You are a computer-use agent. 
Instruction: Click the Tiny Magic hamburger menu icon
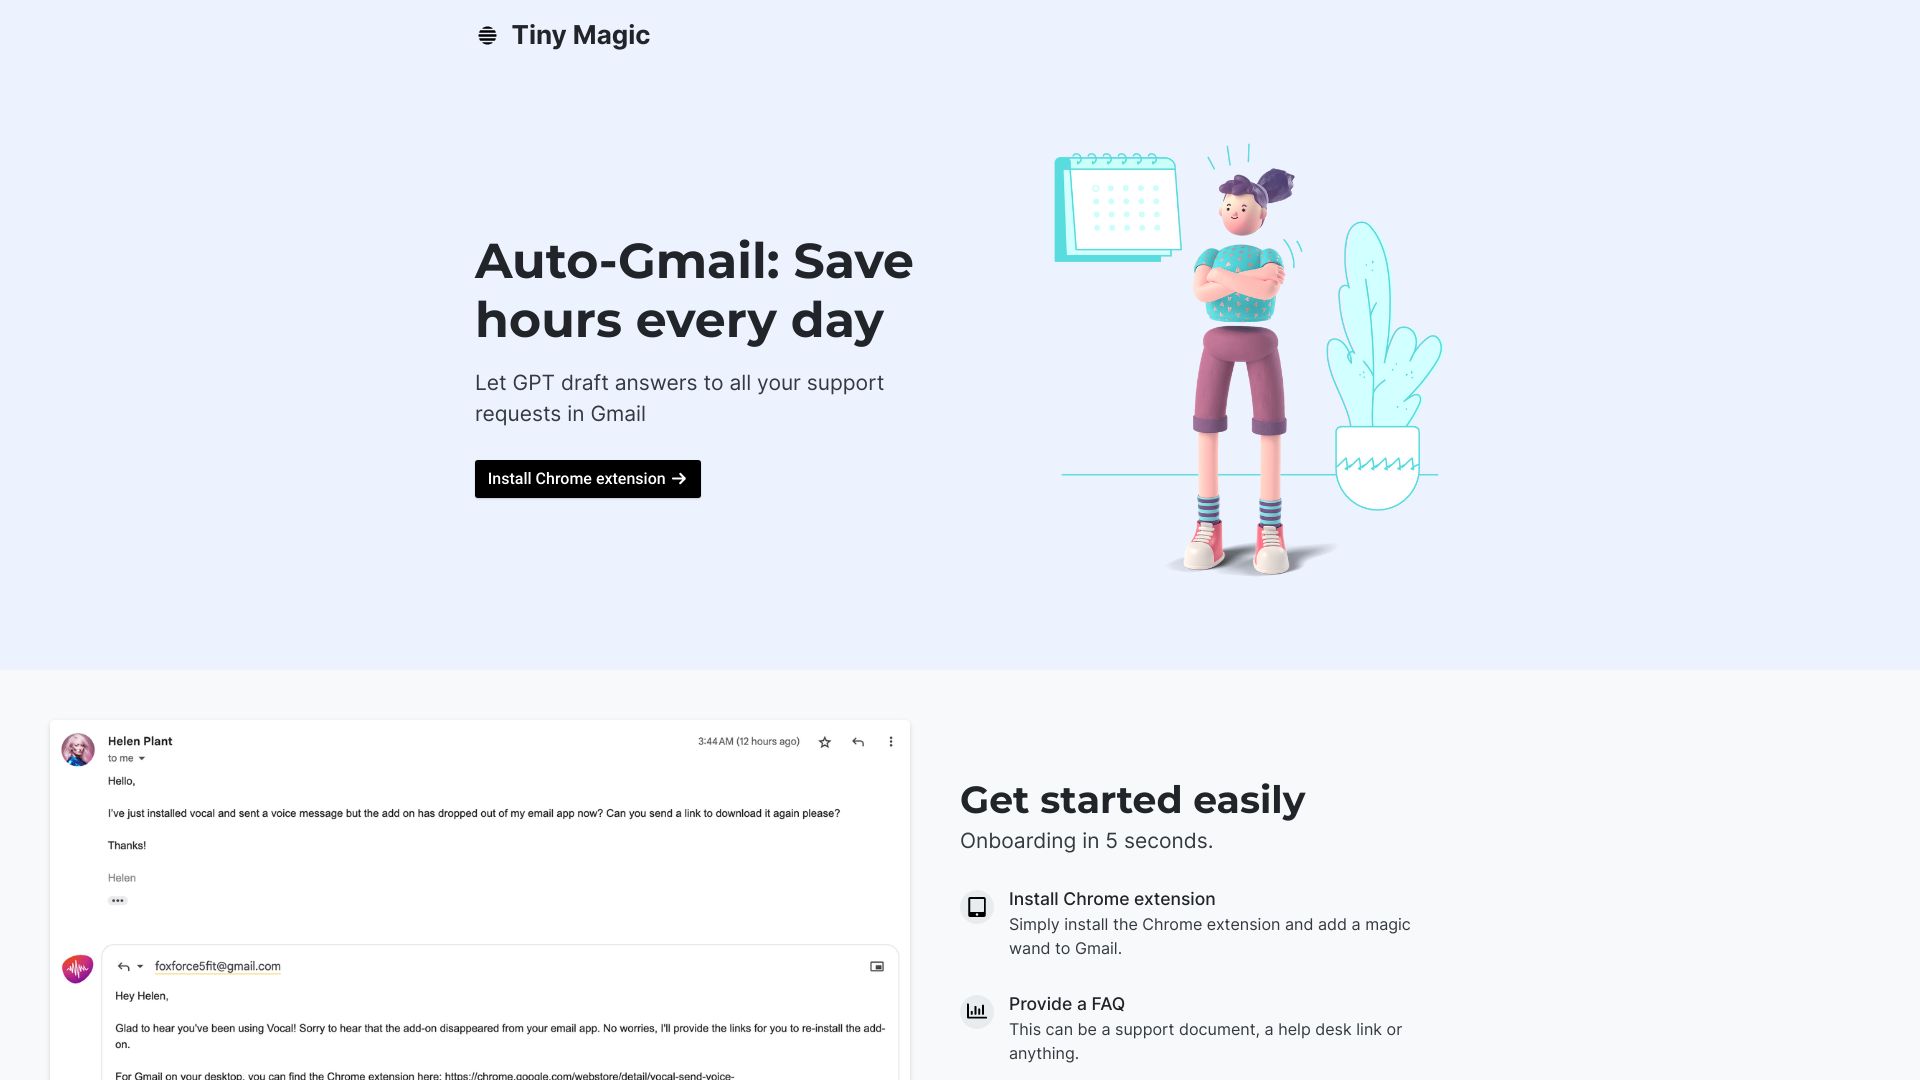coord(487,34)
